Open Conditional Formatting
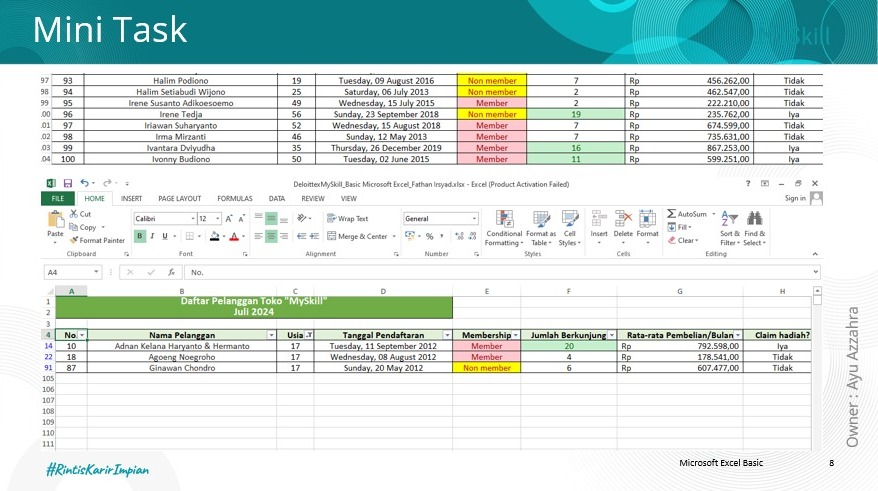 (504, 228)
